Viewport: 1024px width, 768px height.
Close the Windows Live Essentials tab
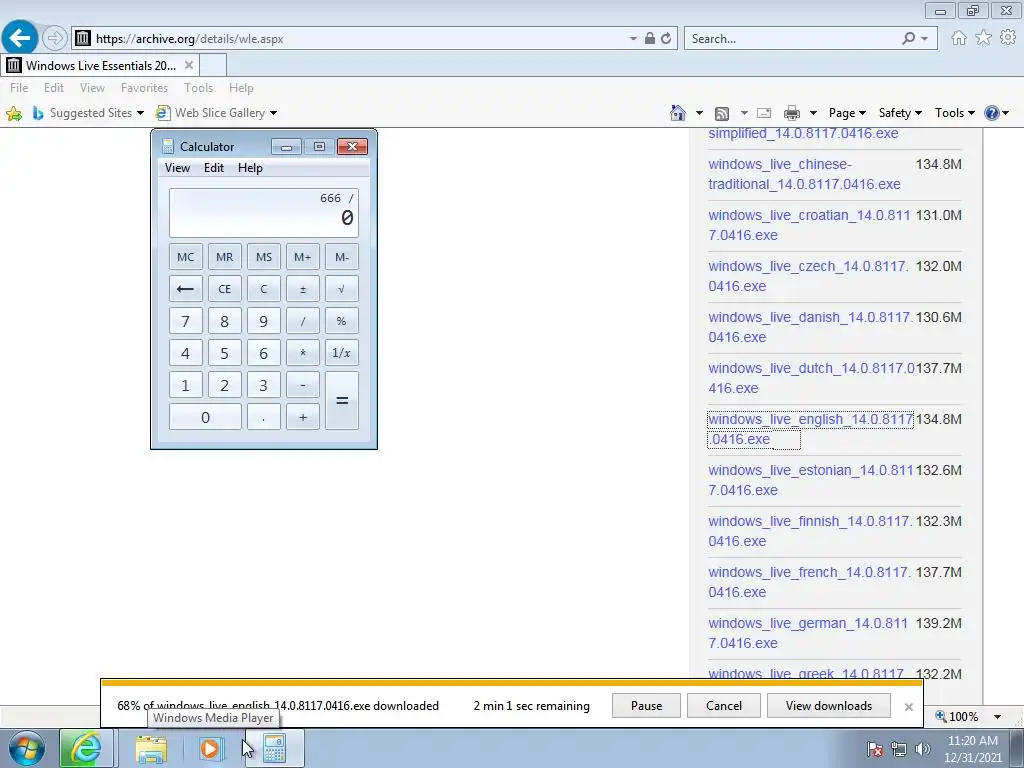click(x=189, y=65)
